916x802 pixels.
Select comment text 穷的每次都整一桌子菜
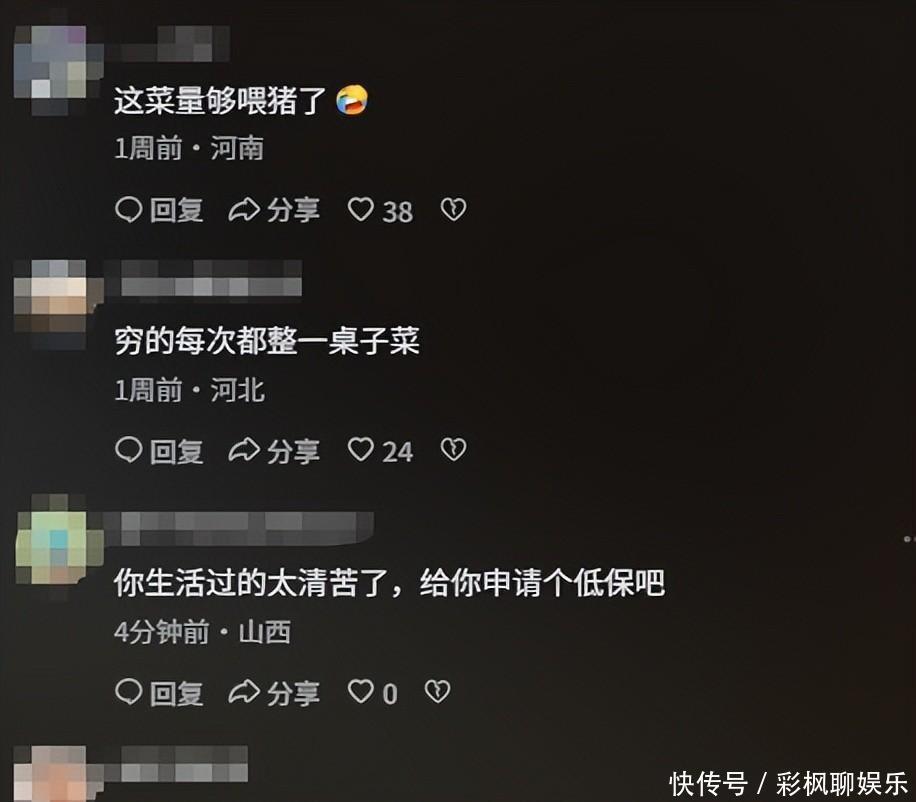266,341
